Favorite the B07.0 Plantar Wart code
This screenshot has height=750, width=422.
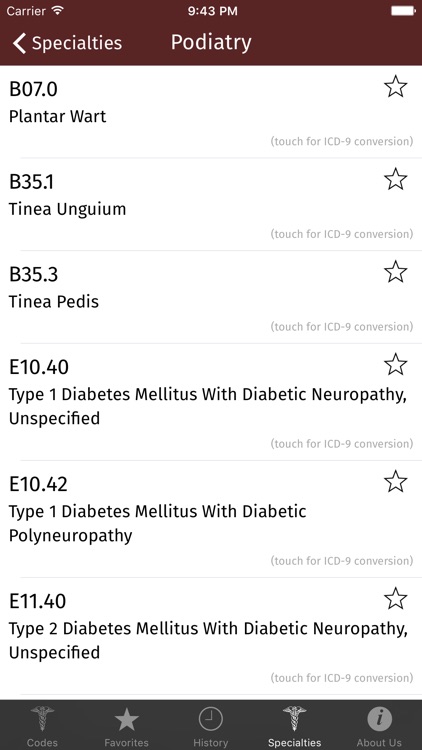[395, 87]
